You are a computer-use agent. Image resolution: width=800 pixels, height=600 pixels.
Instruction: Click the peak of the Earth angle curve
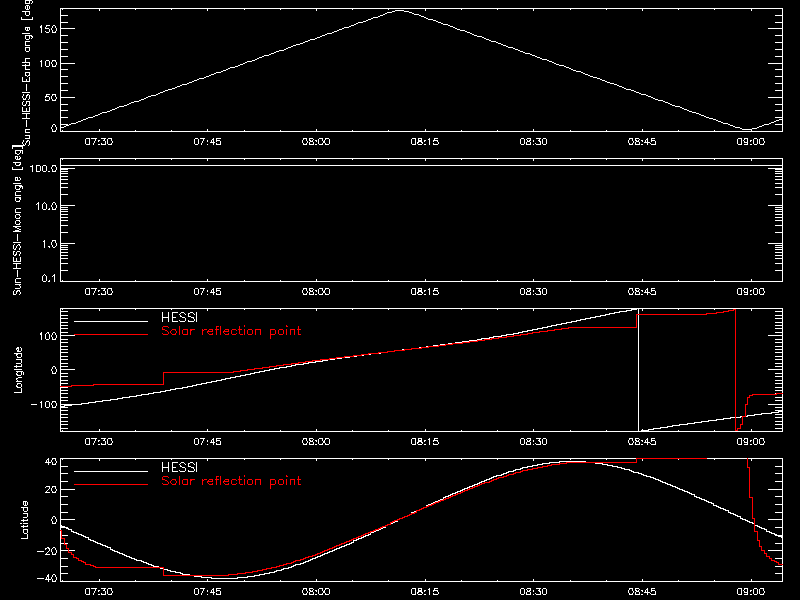point(399,10)
